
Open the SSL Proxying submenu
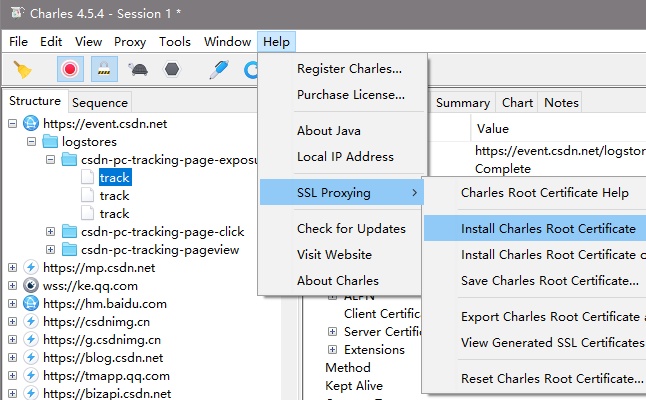pyautogui.click(x=342, y=192)
